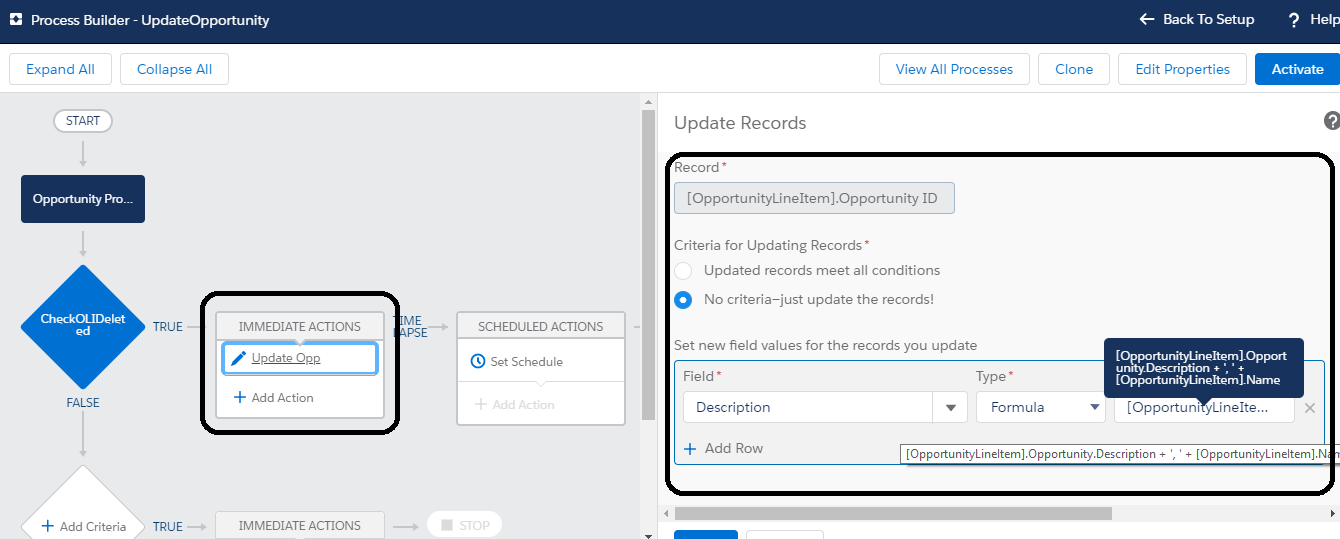Click the Description field input
The width and height of the screenshot is (1340, 539).
pyautogui.click(x=808, y=407)
